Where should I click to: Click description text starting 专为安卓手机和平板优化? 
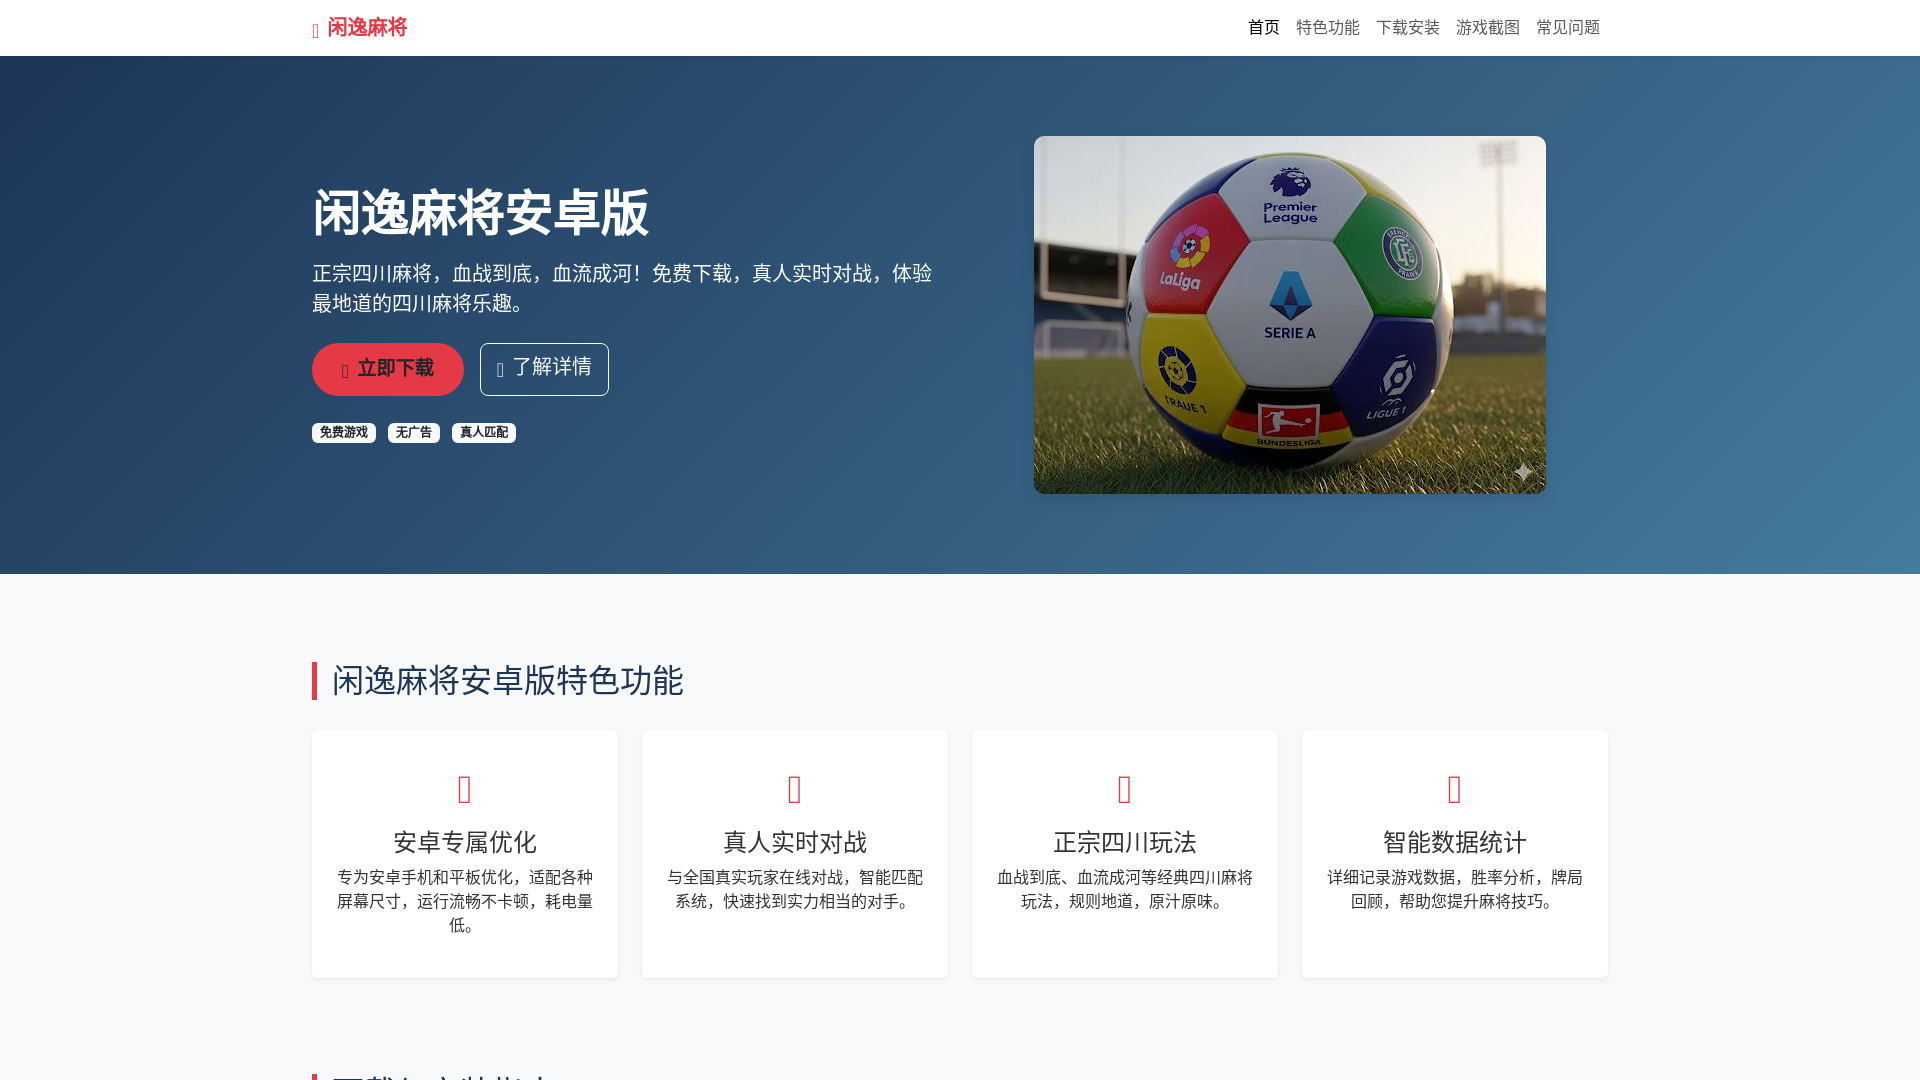(465, 901)
